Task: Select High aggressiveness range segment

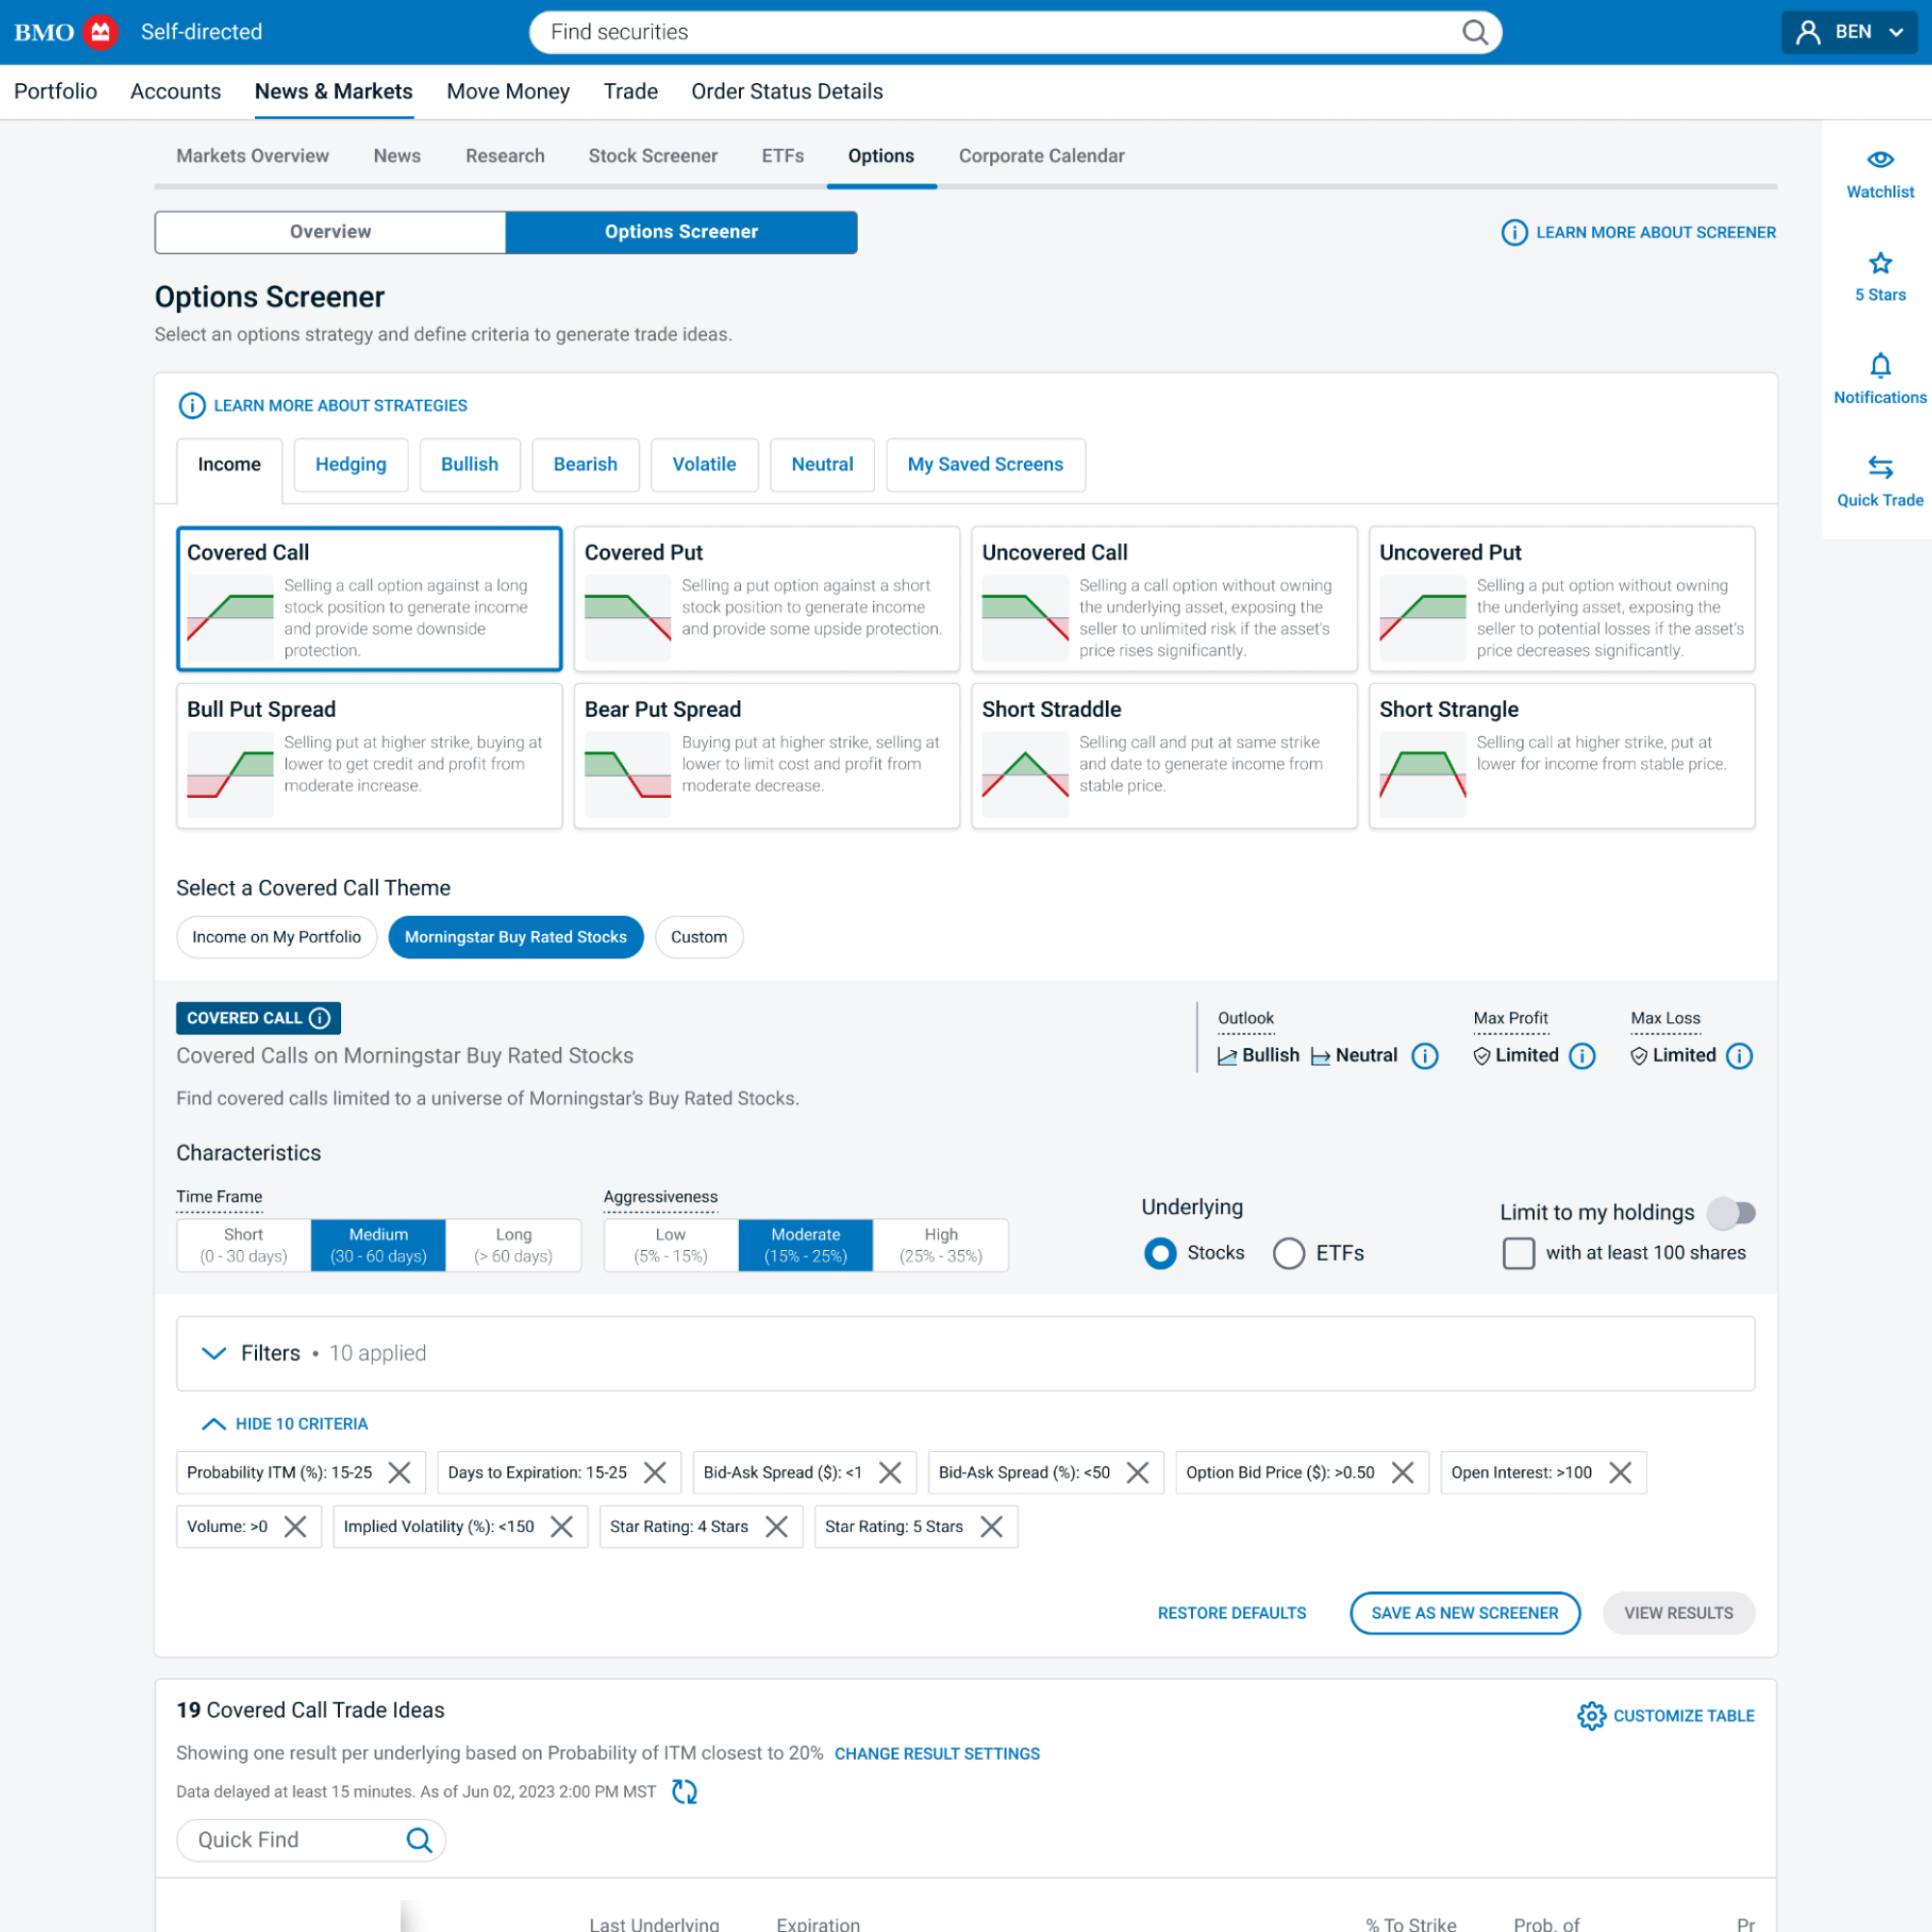Action: (x=940, y=1245)
